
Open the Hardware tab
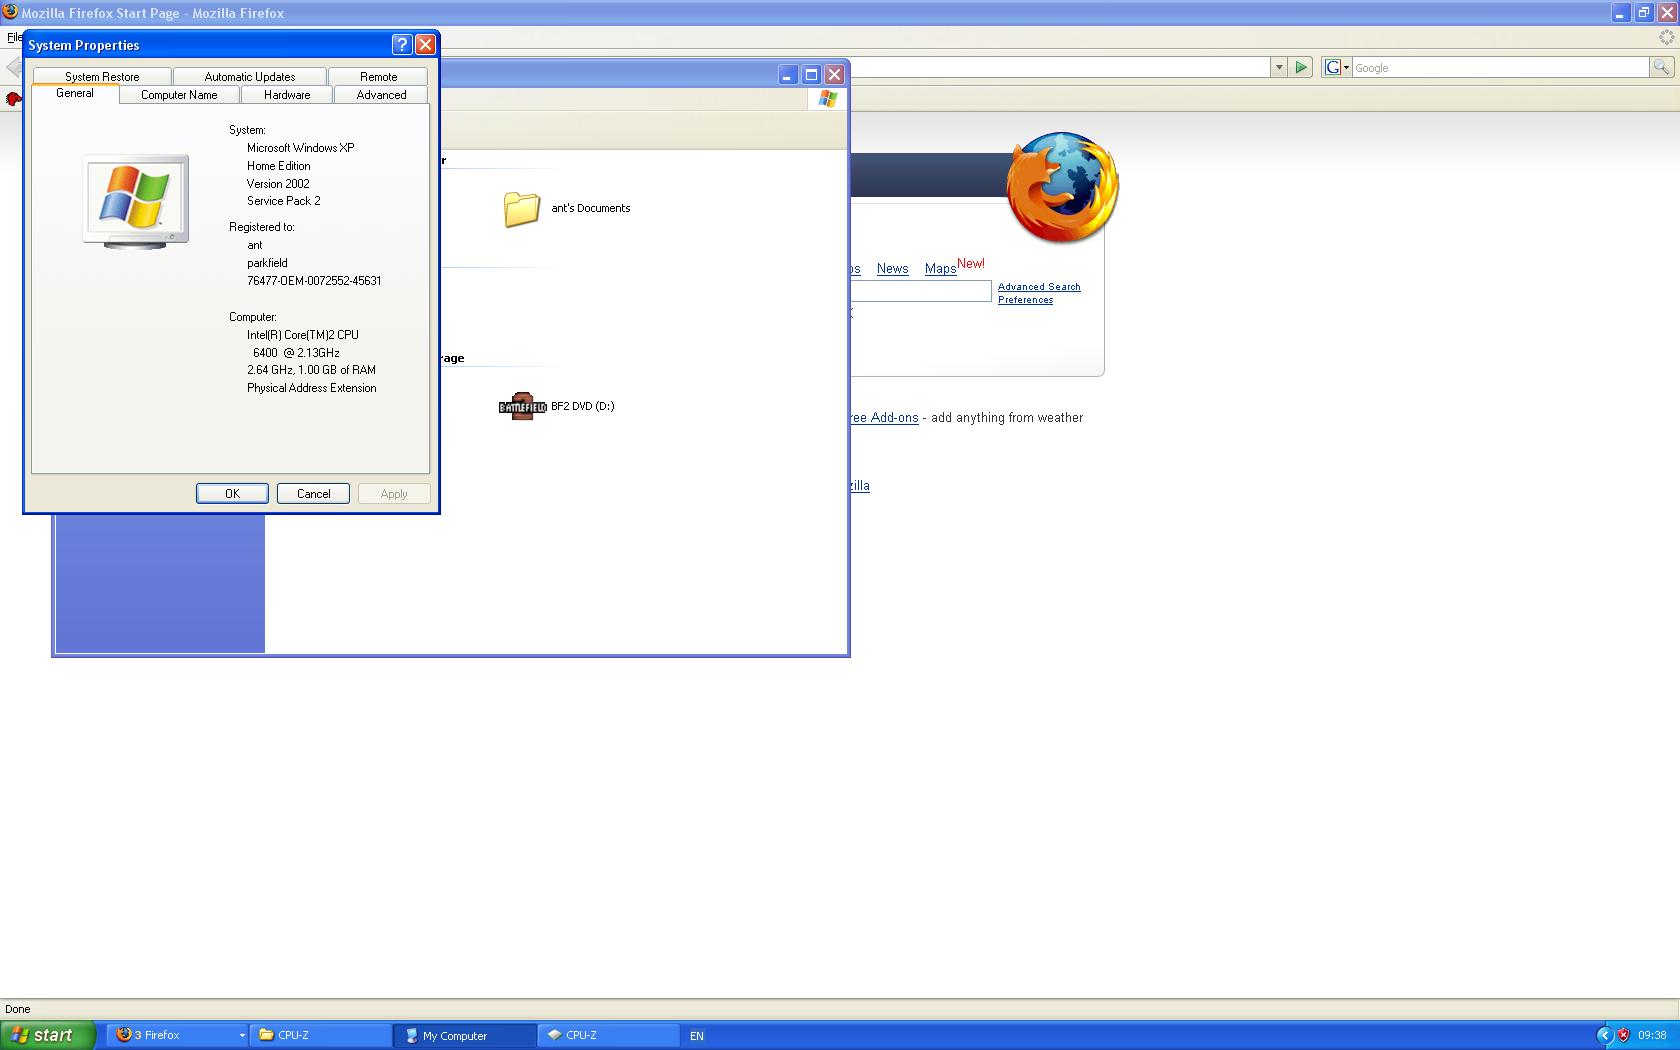click(287, 95)
